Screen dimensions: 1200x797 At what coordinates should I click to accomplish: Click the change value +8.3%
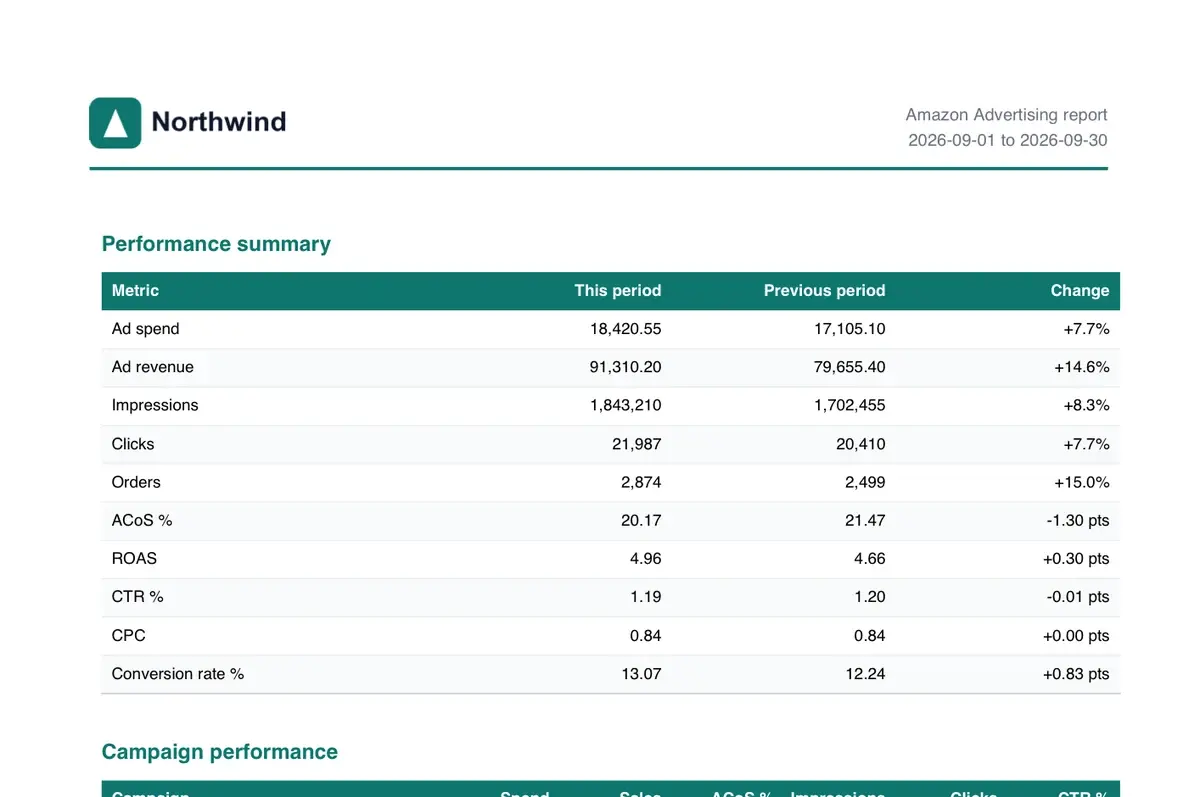tap(1086, 405)
